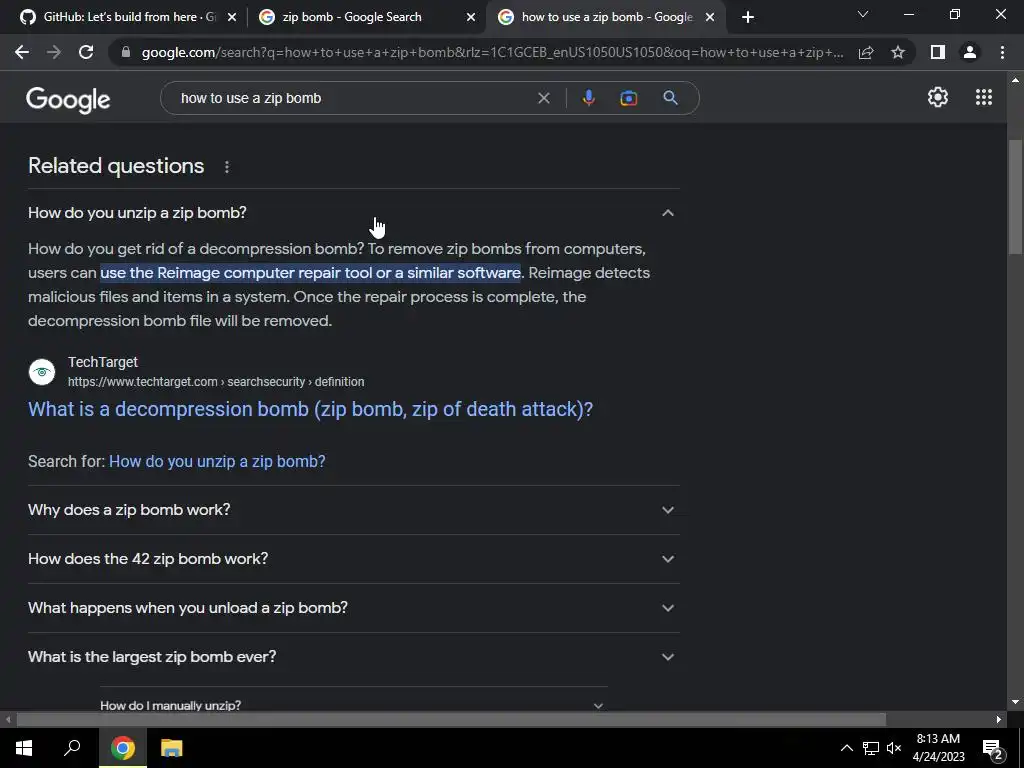Viewport: 1024px width, 768px height.
Task: Click the Chrome address bar URL
Action: [x=492, y=52]
